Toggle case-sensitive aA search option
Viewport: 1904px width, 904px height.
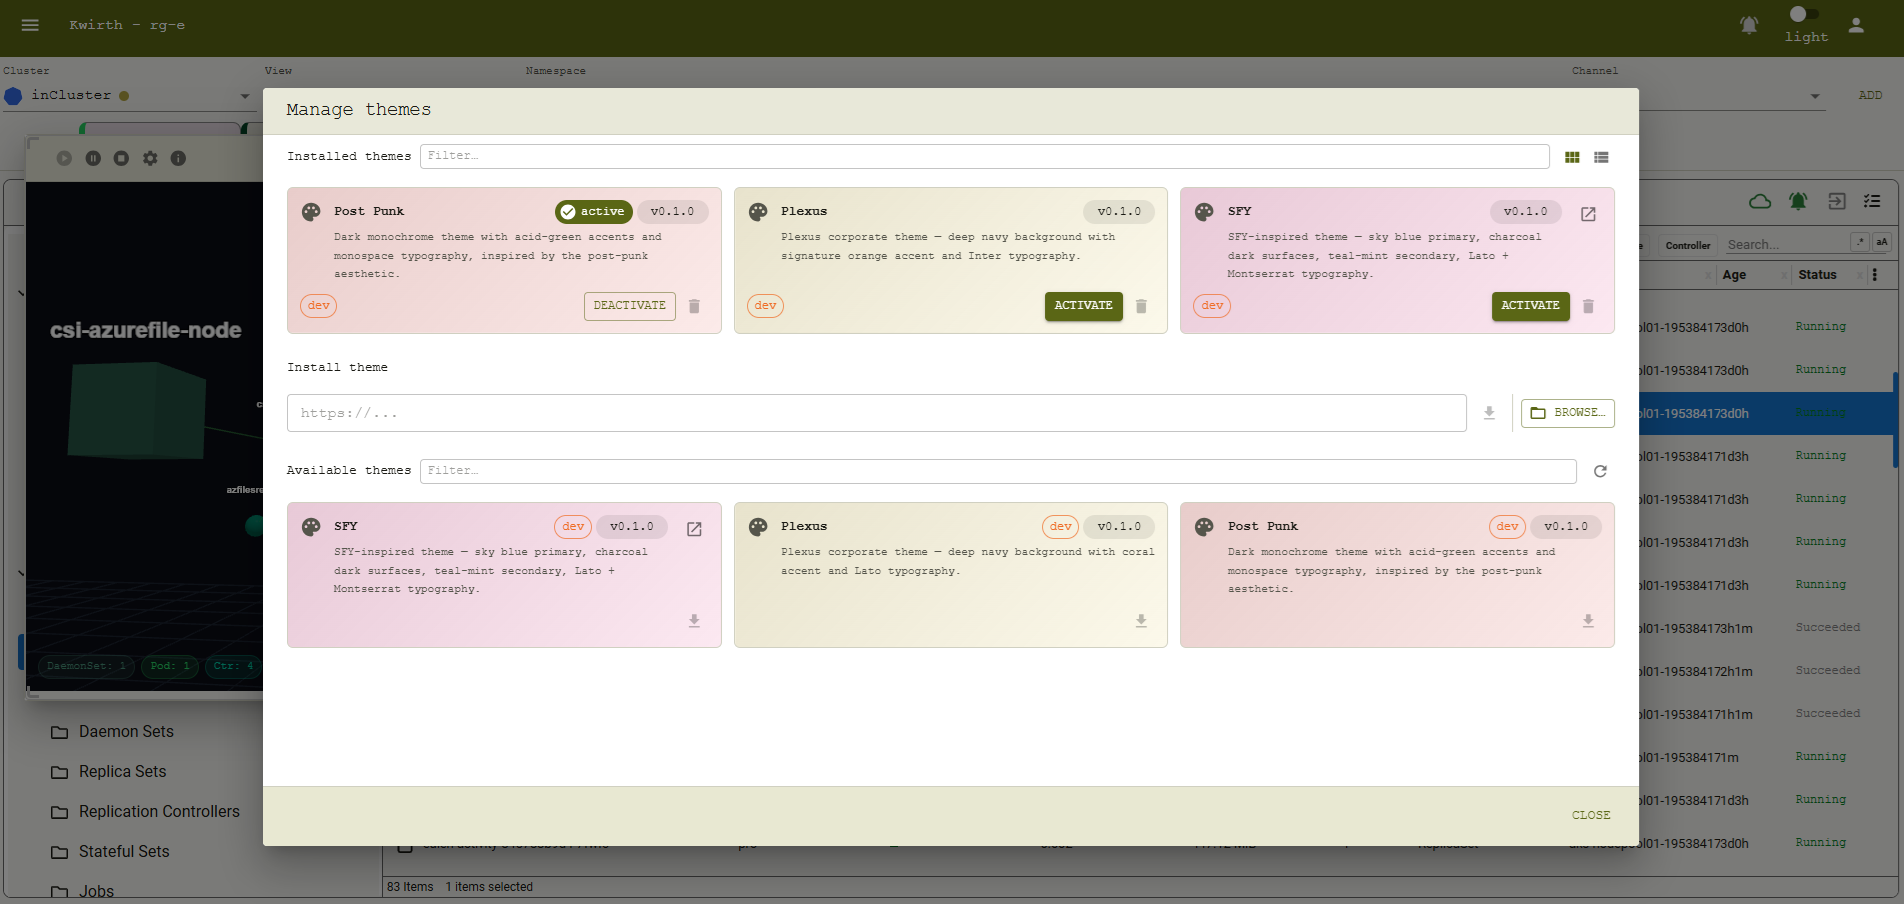click(1882, 243)
